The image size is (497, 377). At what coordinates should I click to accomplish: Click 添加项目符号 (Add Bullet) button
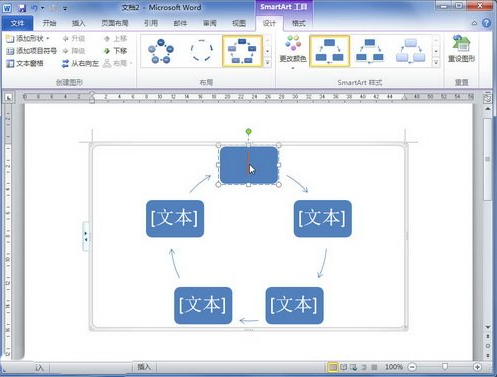(x=32, y=51)
